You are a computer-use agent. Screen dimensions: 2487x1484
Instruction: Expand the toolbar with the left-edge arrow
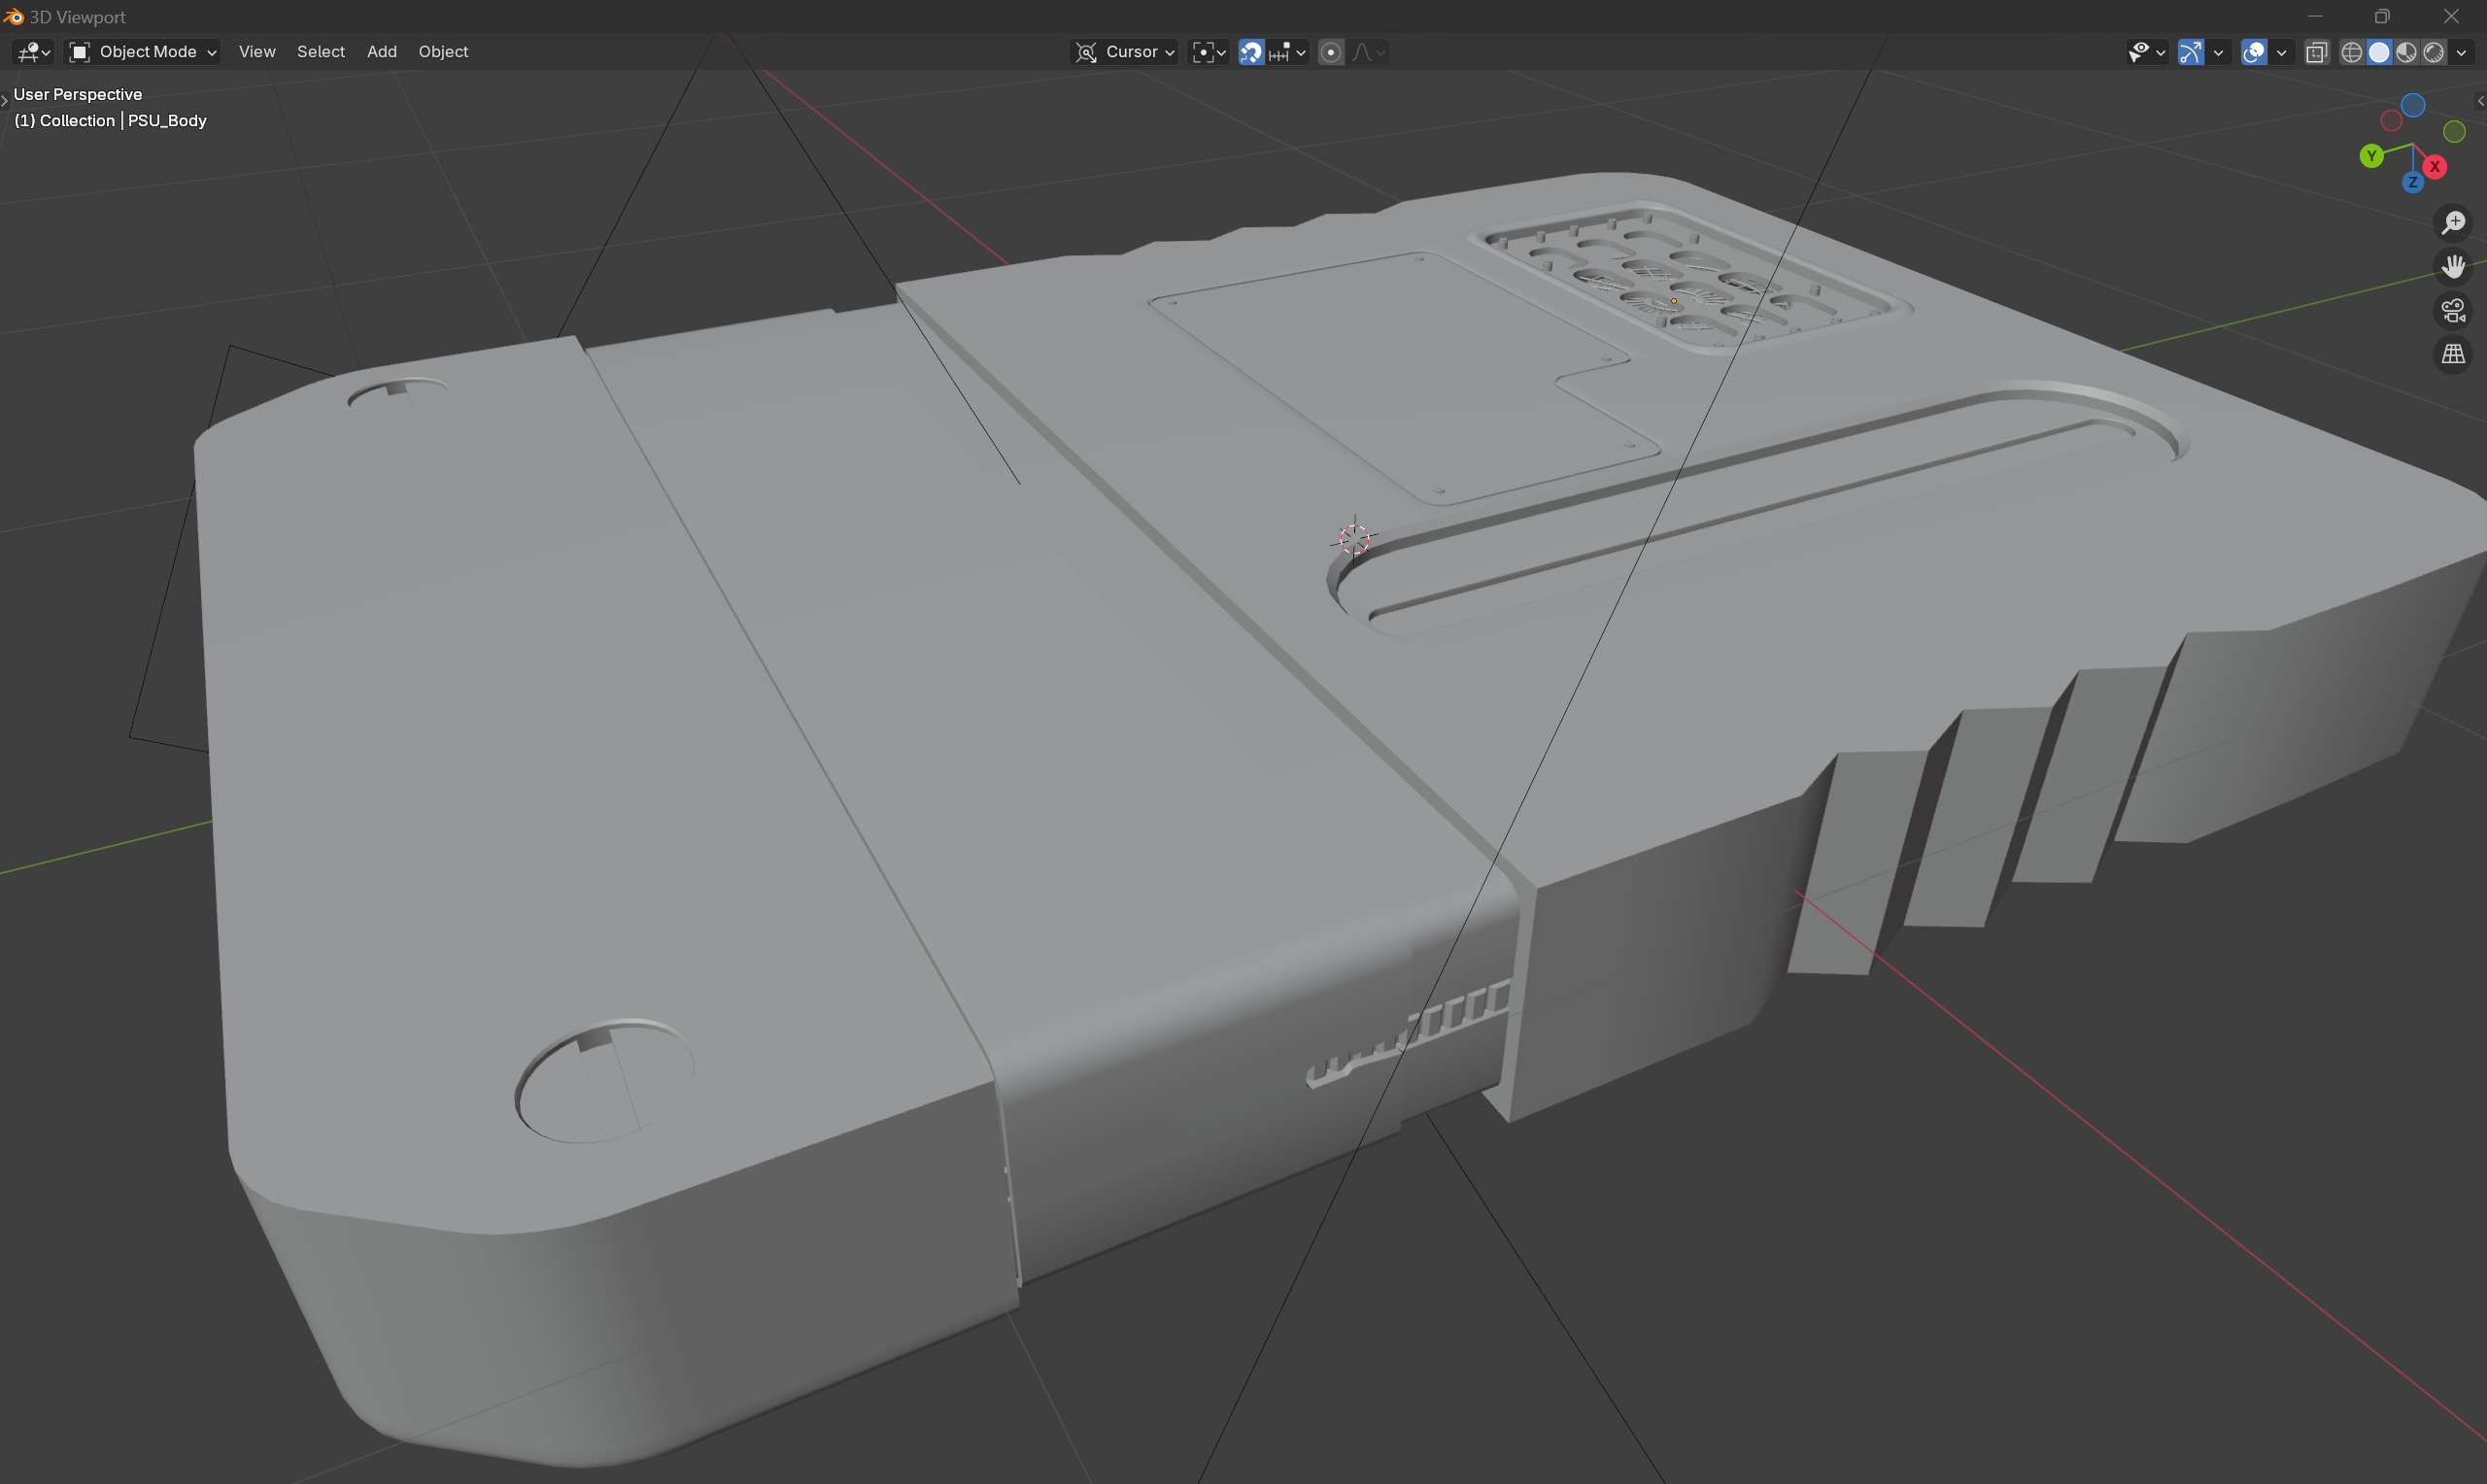tap(5, 99)
